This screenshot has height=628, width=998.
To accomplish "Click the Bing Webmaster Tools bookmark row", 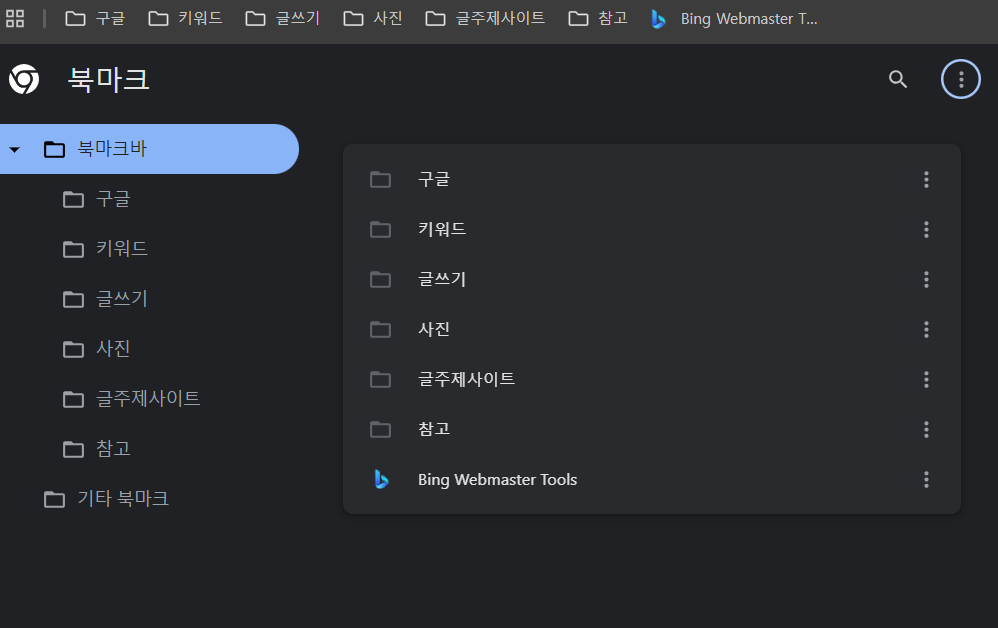I will [x=652, y=480].
